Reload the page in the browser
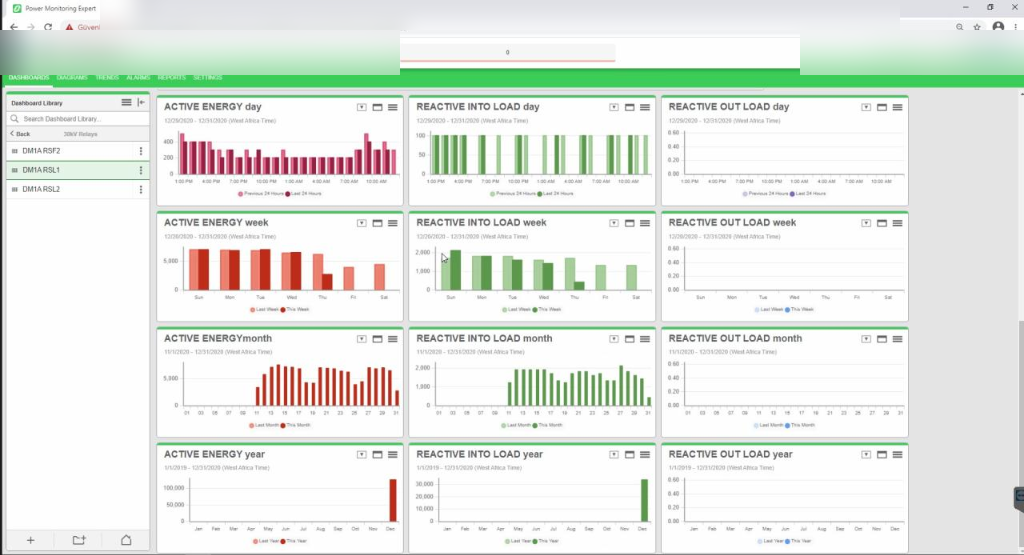 pos(48,27)
